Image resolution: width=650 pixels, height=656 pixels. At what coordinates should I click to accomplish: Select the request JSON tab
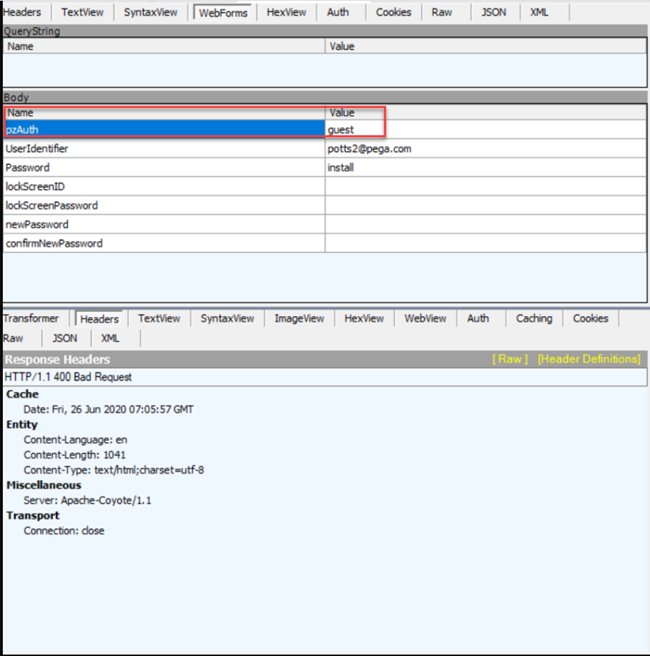pos(493,12)
